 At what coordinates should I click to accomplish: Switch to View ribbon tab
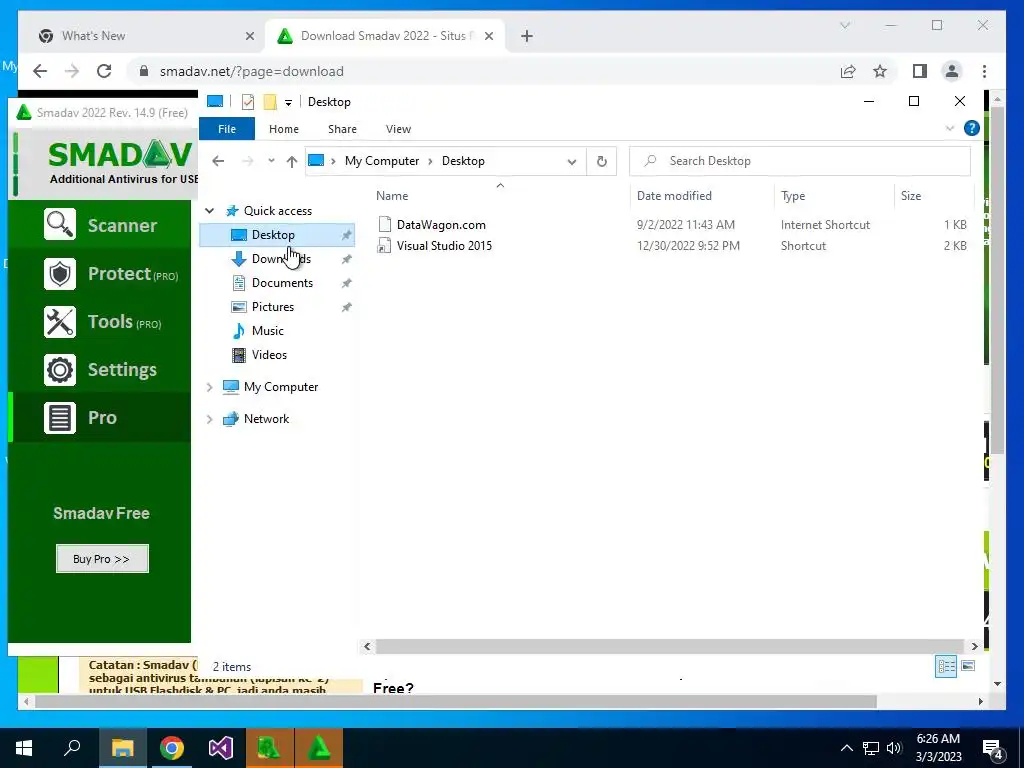point(398,129)
